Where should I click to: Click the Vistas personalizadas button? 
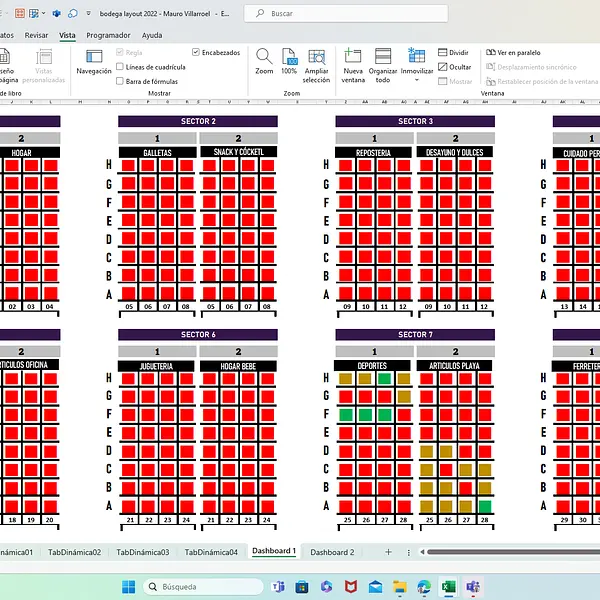pyautogui.click(x=44, y=66)
